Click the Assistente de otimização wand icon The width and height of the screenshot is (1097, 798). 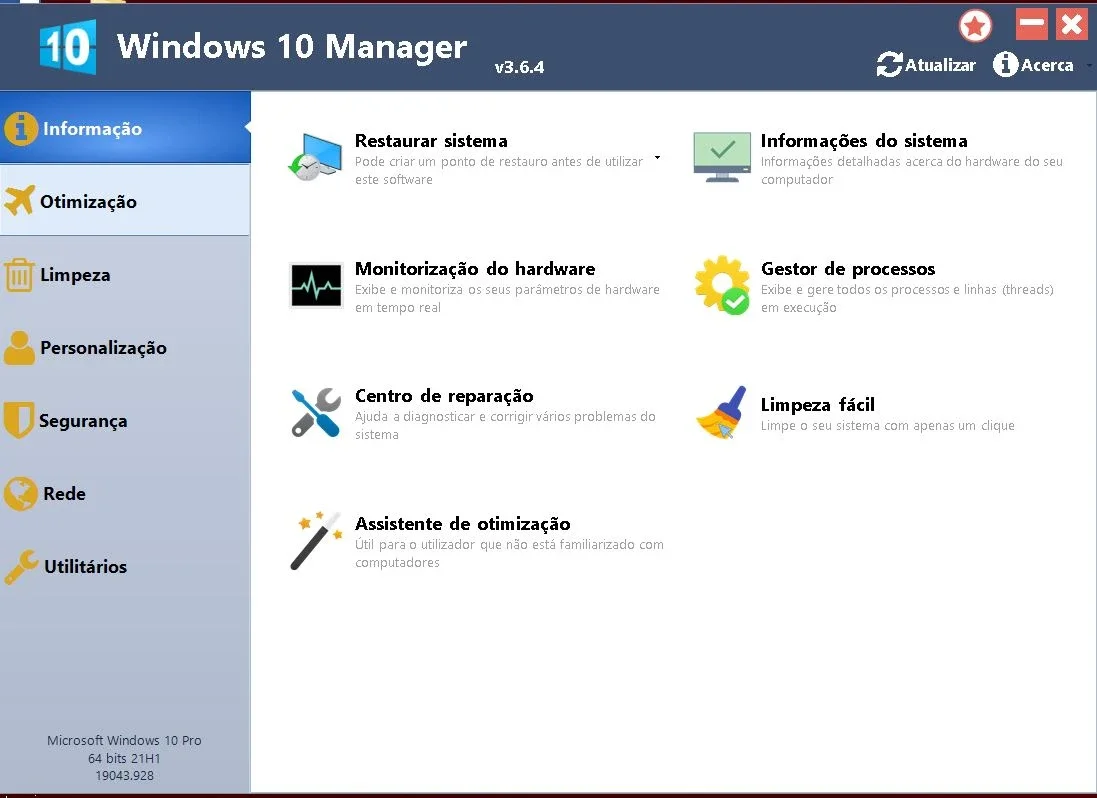point(316,541)
